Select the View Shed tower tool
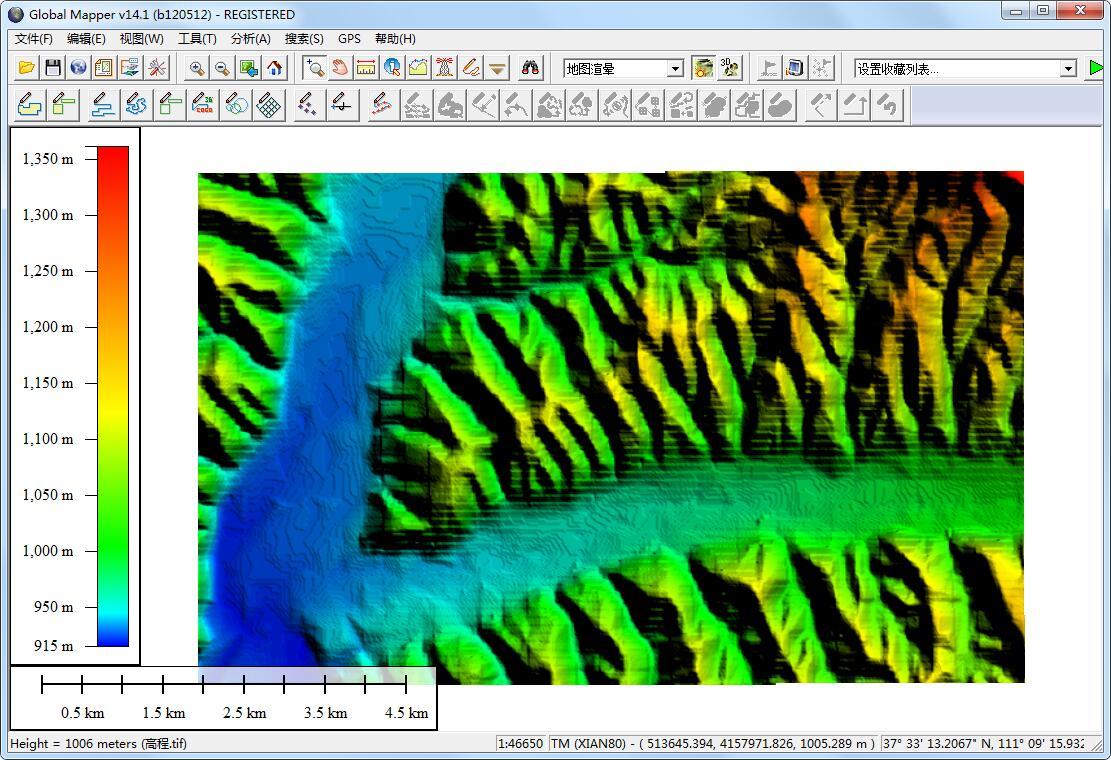This screenshot has height=760, width=1111. (x=445, y=68)
